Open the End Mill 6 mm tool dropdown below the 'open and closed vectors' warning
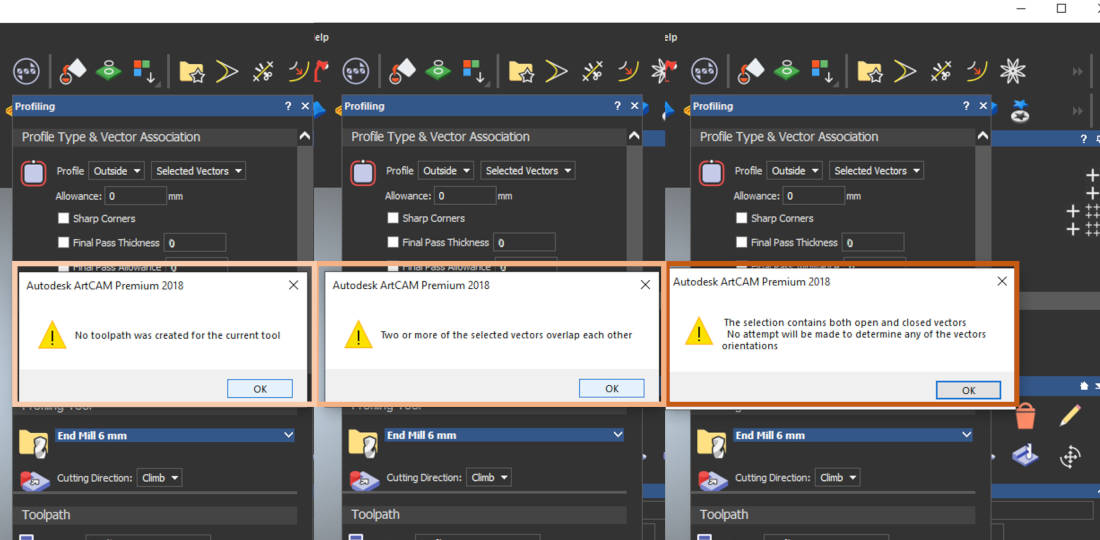1100x540 pixels. (x=852, y=436)
